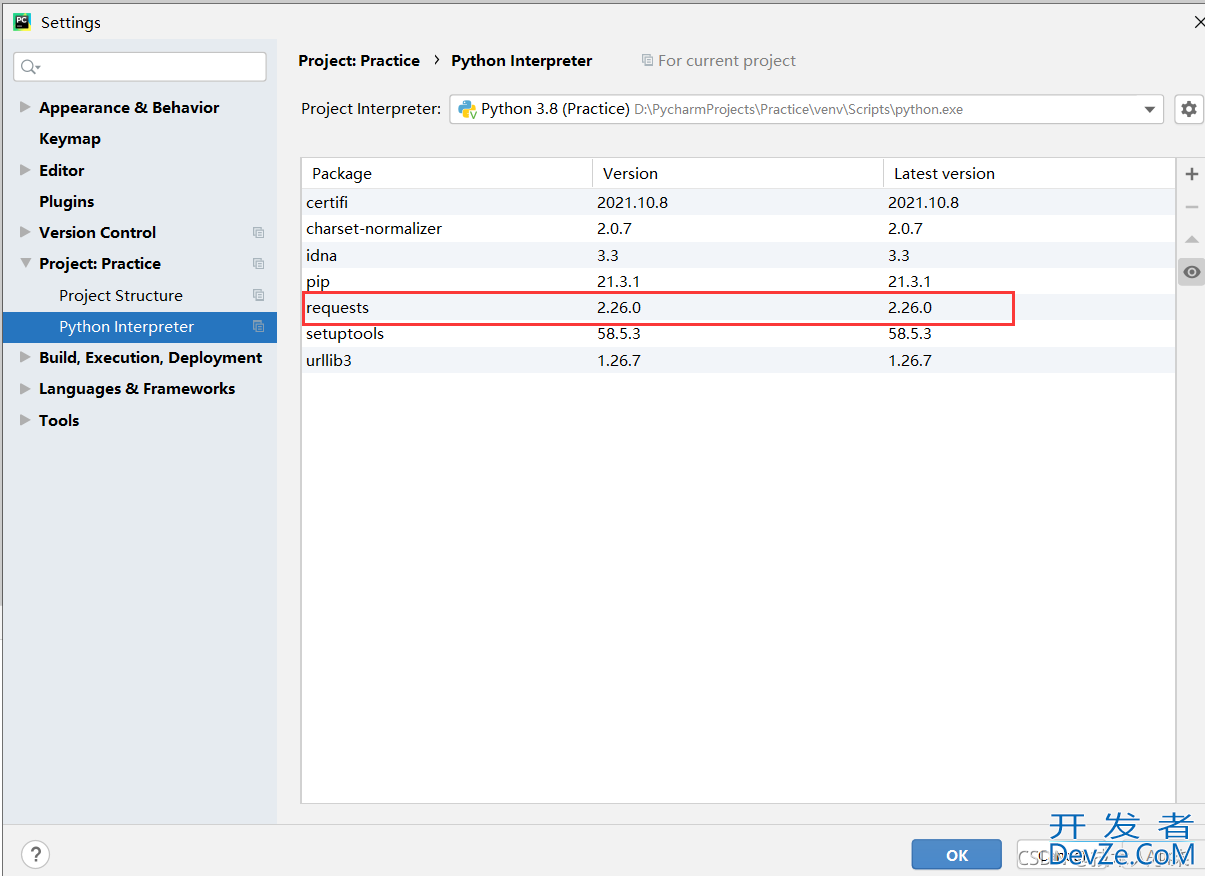
Task: Click the project-level icon beside Version Control
Action: coord(259,233)
